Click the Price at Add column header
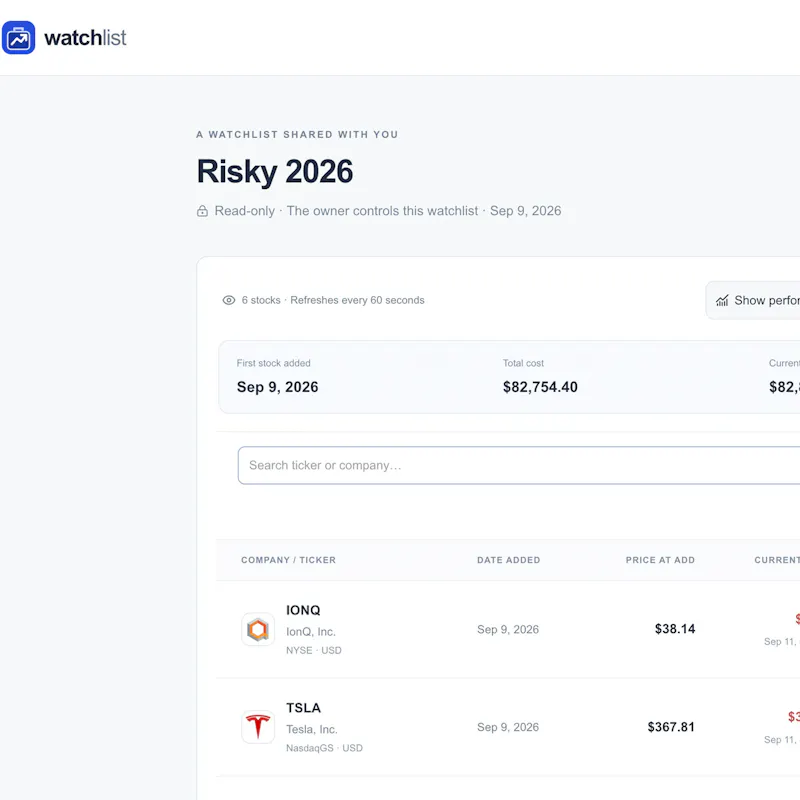The height and width of the screenshot is (800, 800). pyautogui.click(x=660, y=560)
